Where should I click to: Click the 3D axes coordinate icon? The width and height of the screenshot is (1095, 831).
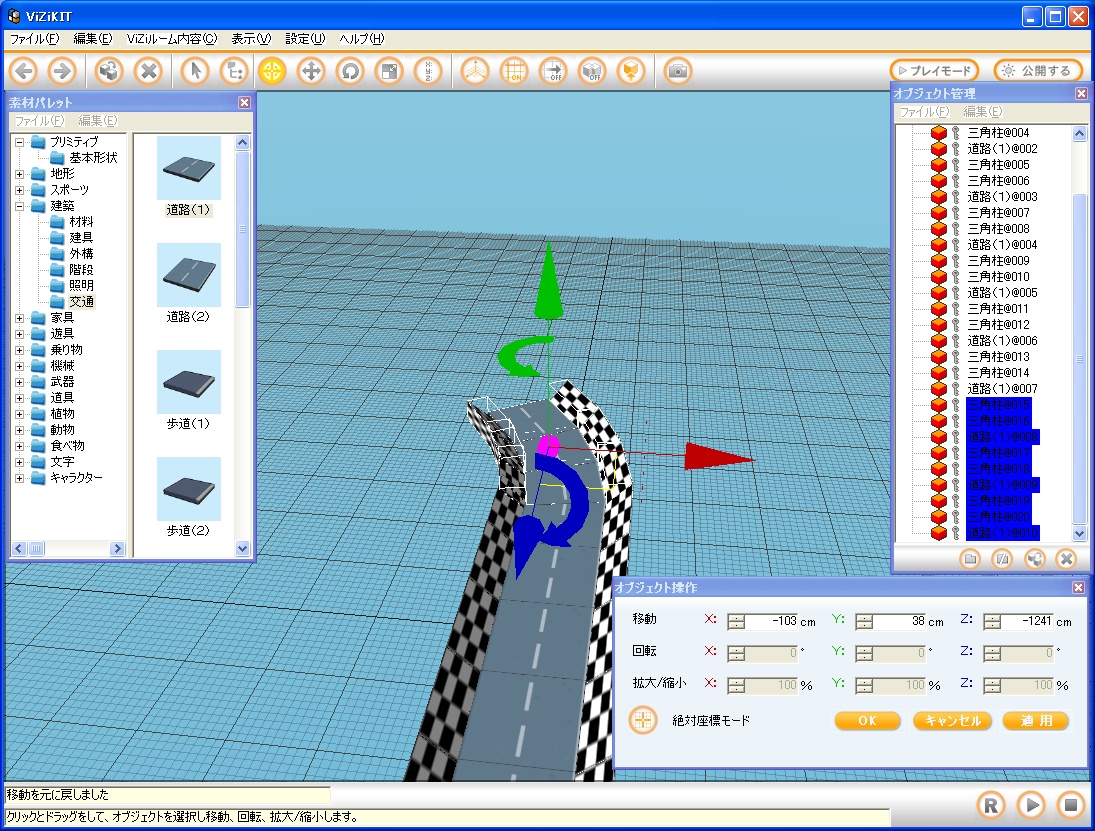click(475, 71)
